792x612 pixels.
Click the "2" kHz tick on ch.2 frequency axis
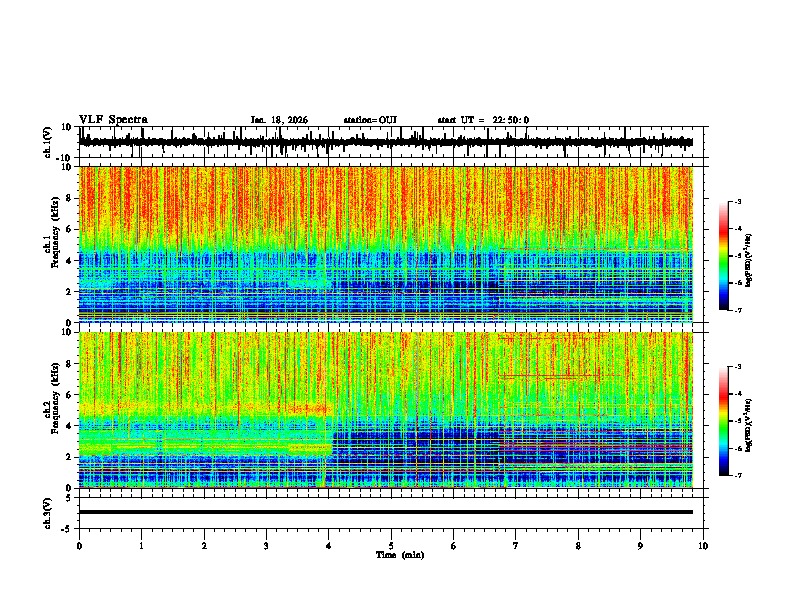pyautogui.click(x=69, y=457)
